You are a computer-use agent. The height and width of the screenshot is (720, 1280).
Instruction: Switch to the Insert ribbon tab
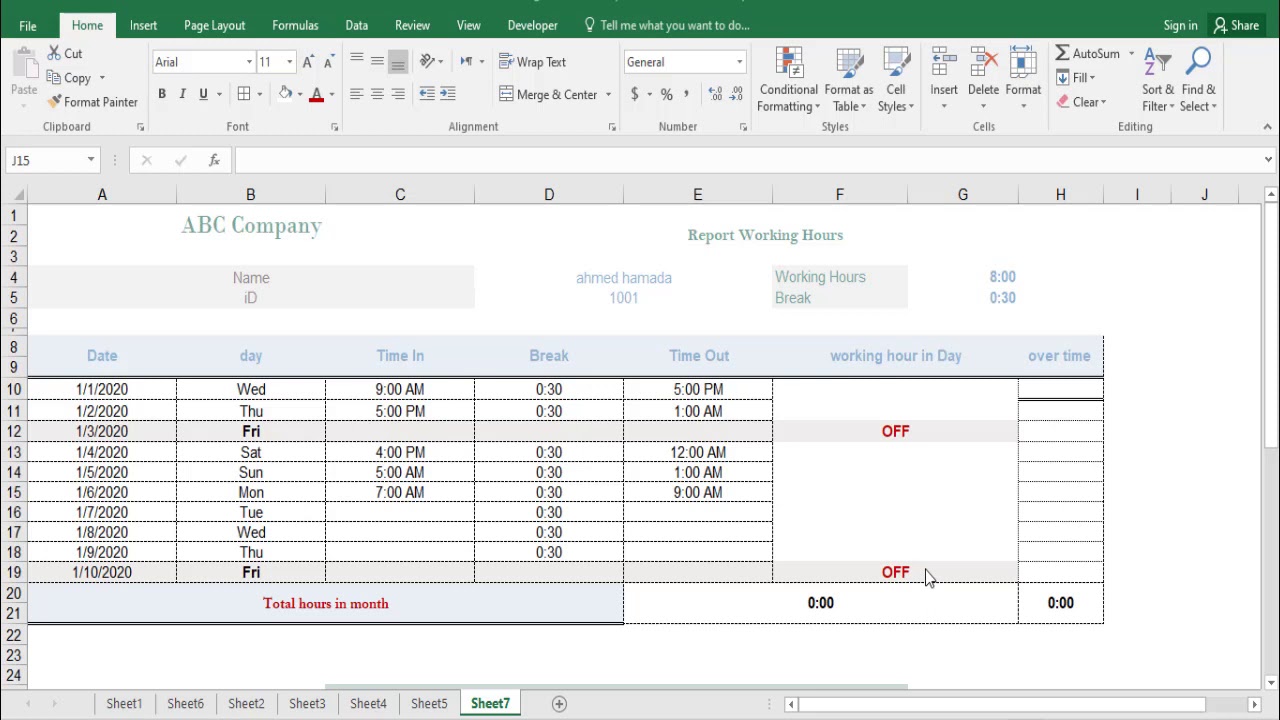[143, 25]
